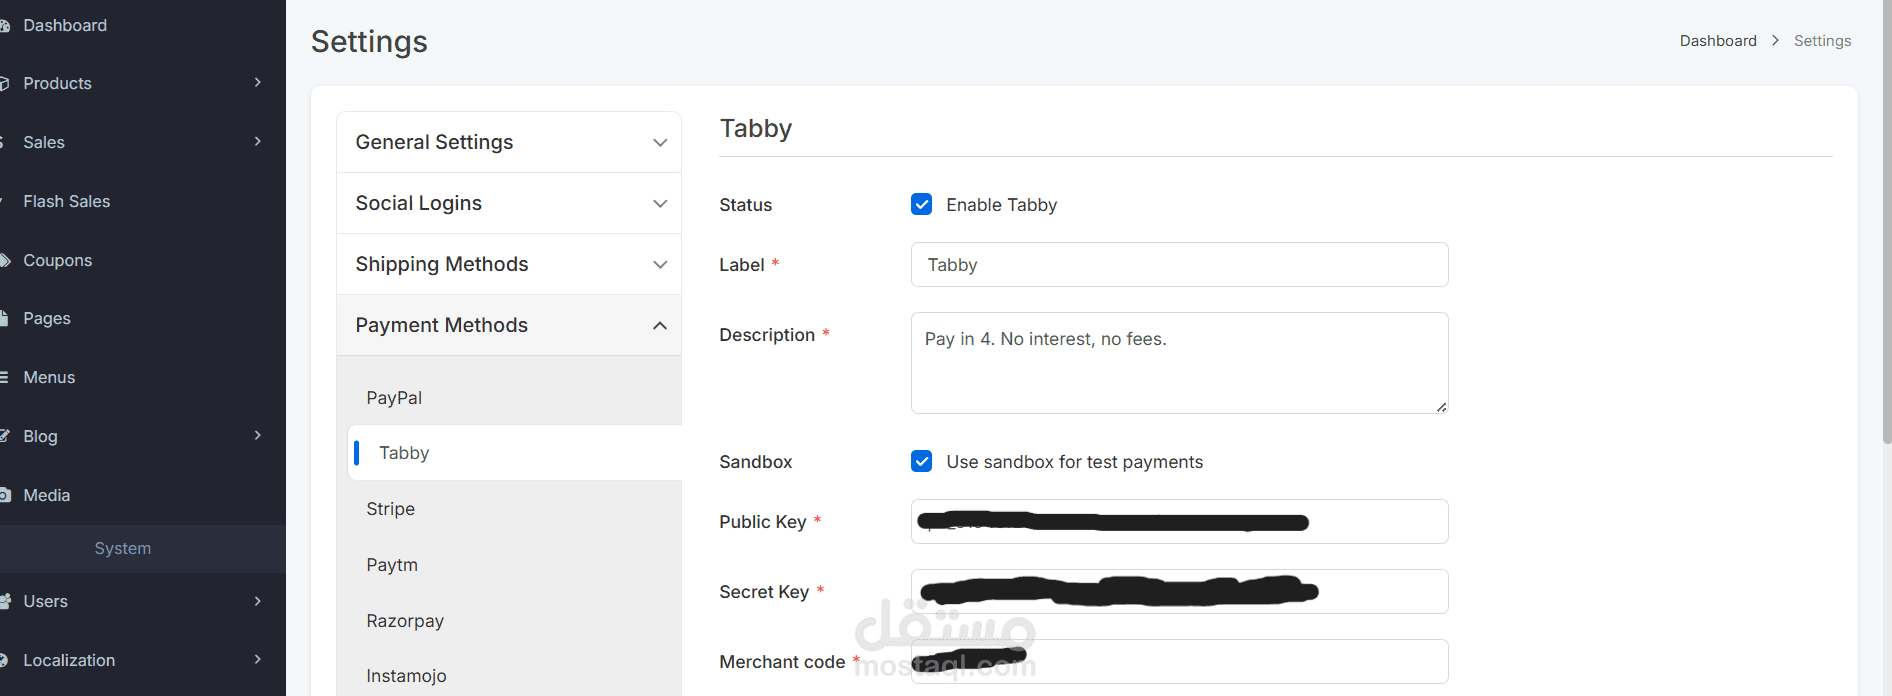
Task: Click the Social Logins chevron icon
Action: point(660,204)
